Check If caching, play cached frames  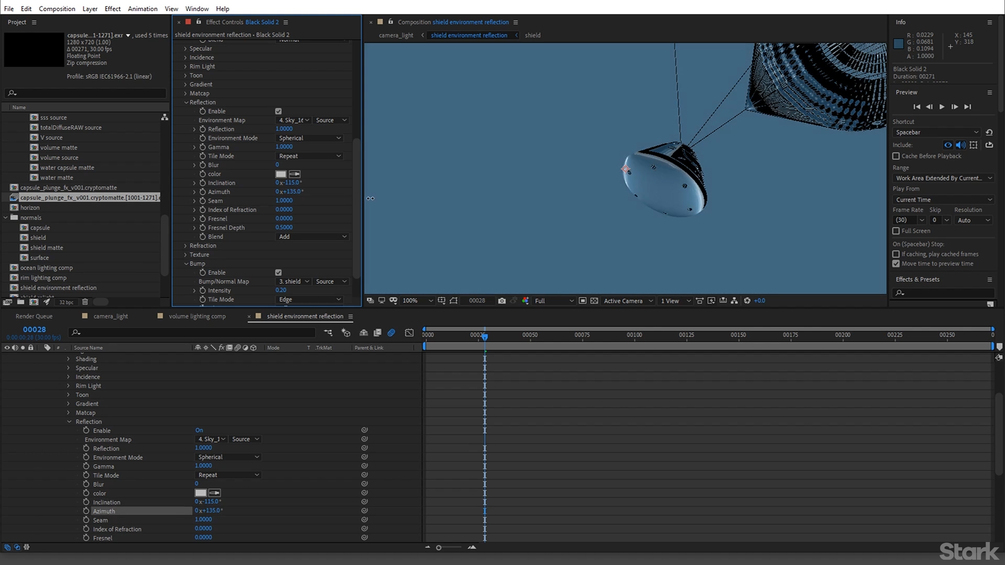click(x=896, y=254)
